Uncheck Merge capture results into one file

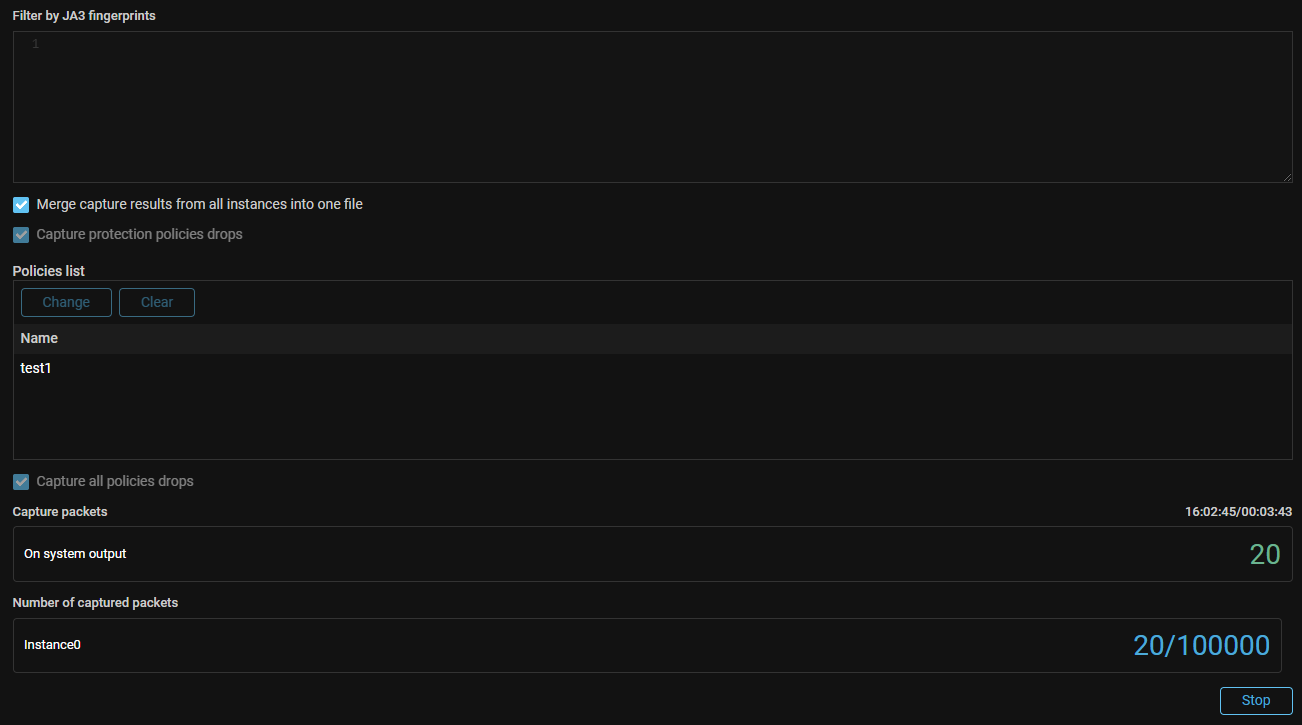pyautogui.click(x=21, y=205)
